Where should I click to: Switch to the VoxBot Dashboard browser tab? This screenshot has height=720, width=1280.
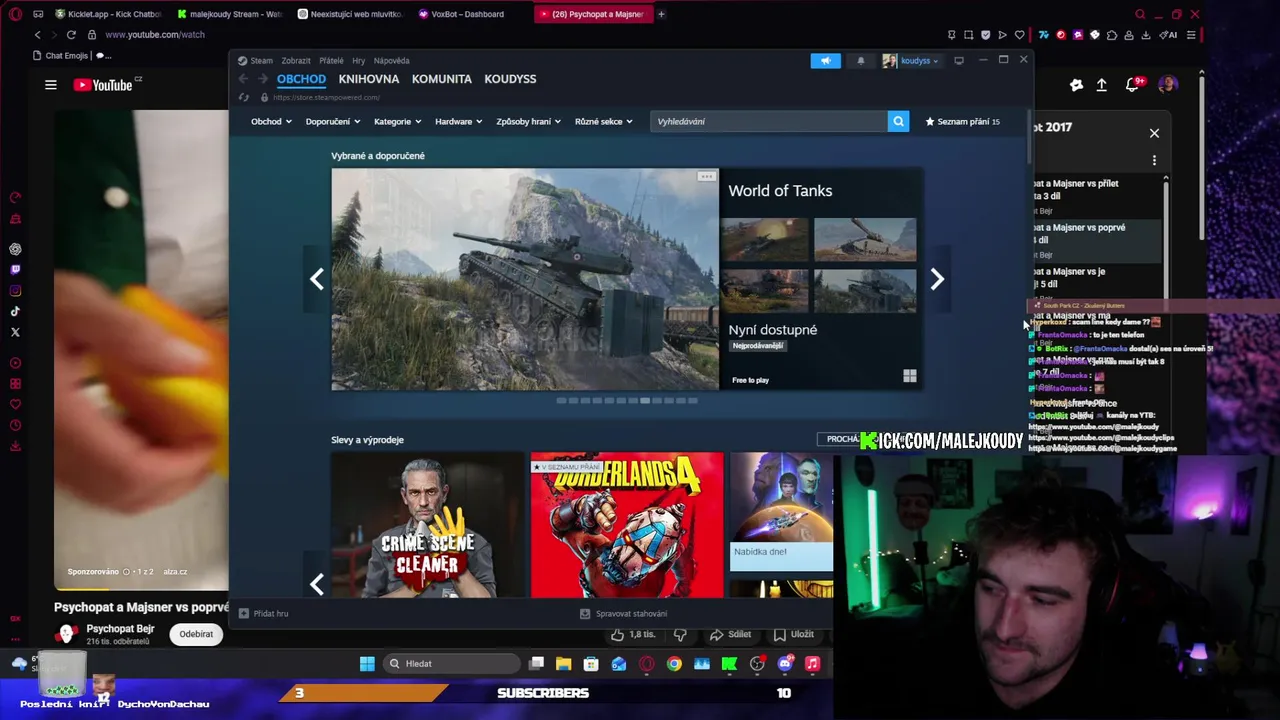click(x=467, y=14)
